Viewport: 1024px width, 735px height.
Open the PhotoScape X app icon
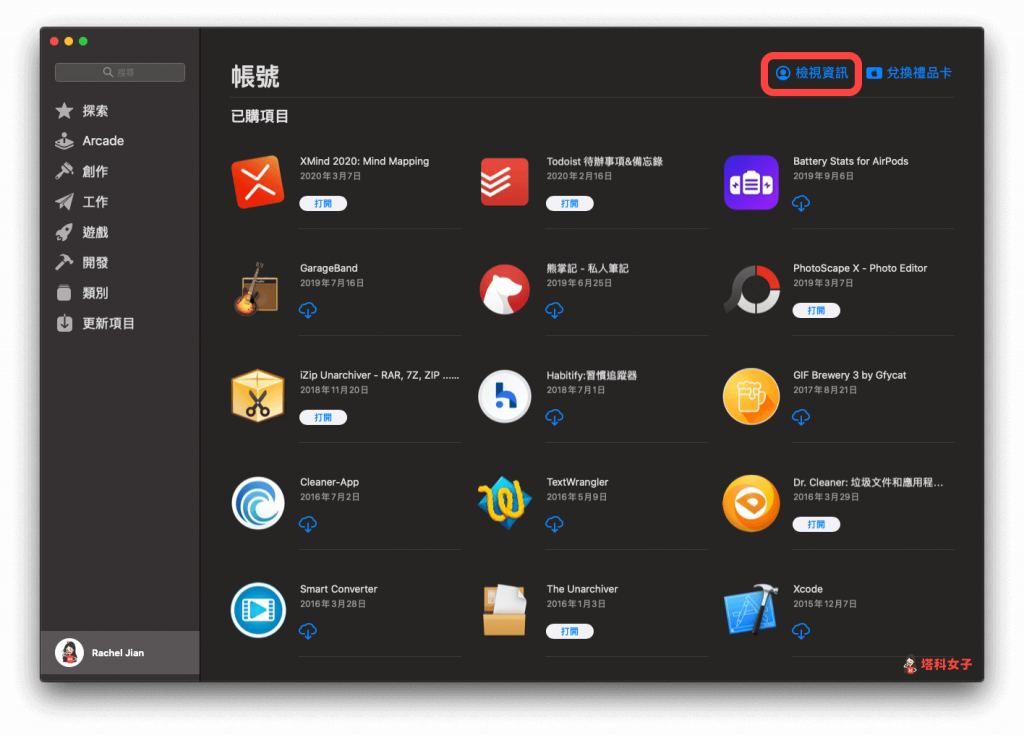pos(751,289)
